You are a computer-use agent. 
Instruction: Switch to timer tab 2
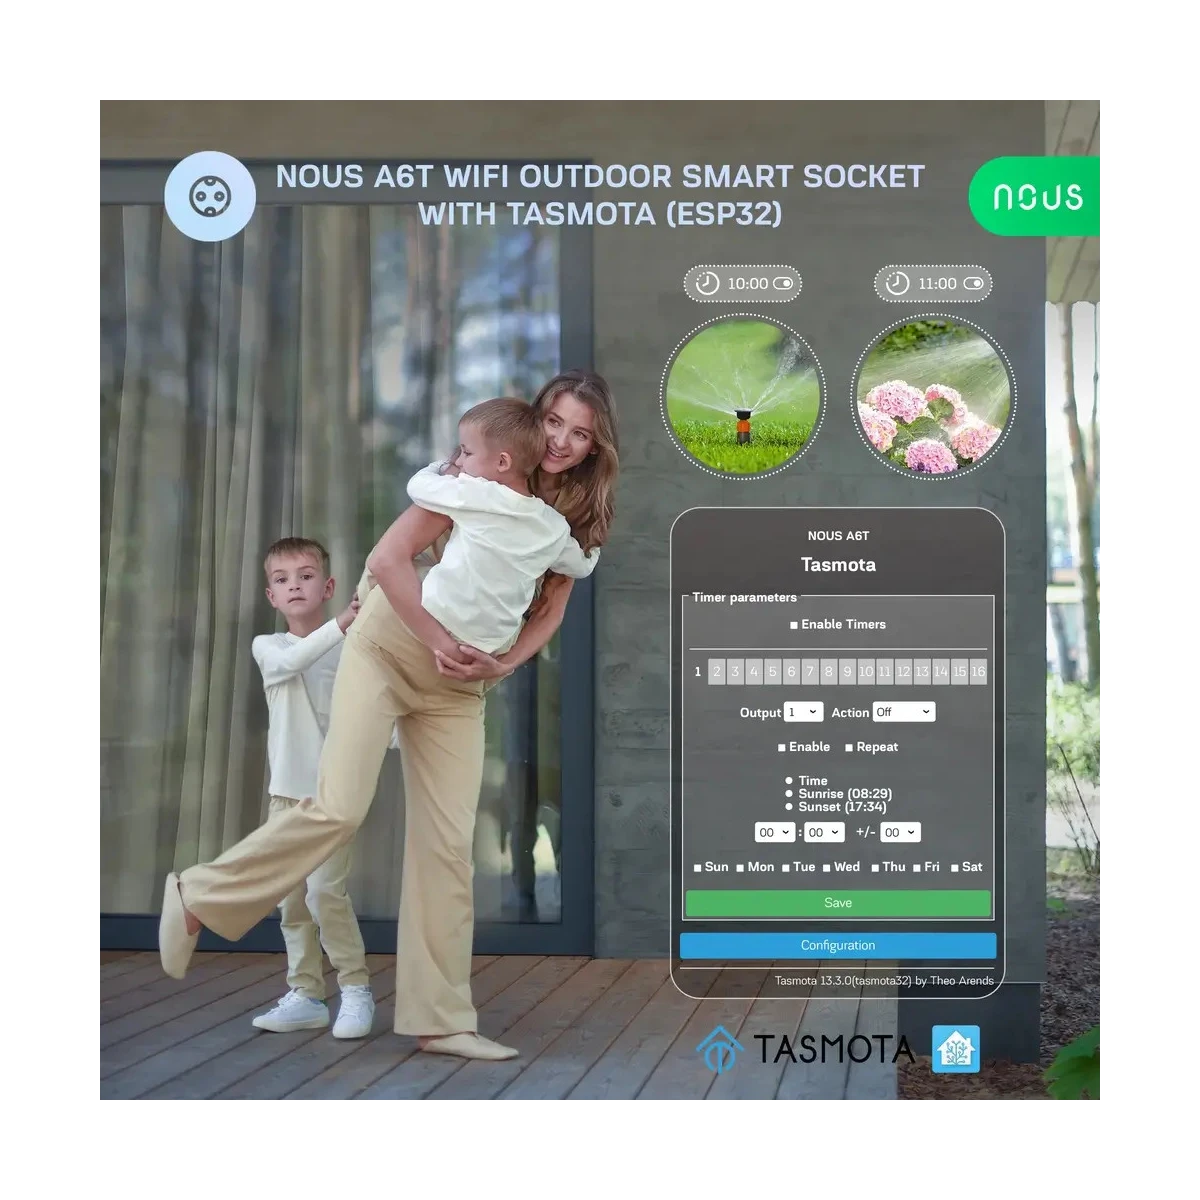tap(716, 672)
